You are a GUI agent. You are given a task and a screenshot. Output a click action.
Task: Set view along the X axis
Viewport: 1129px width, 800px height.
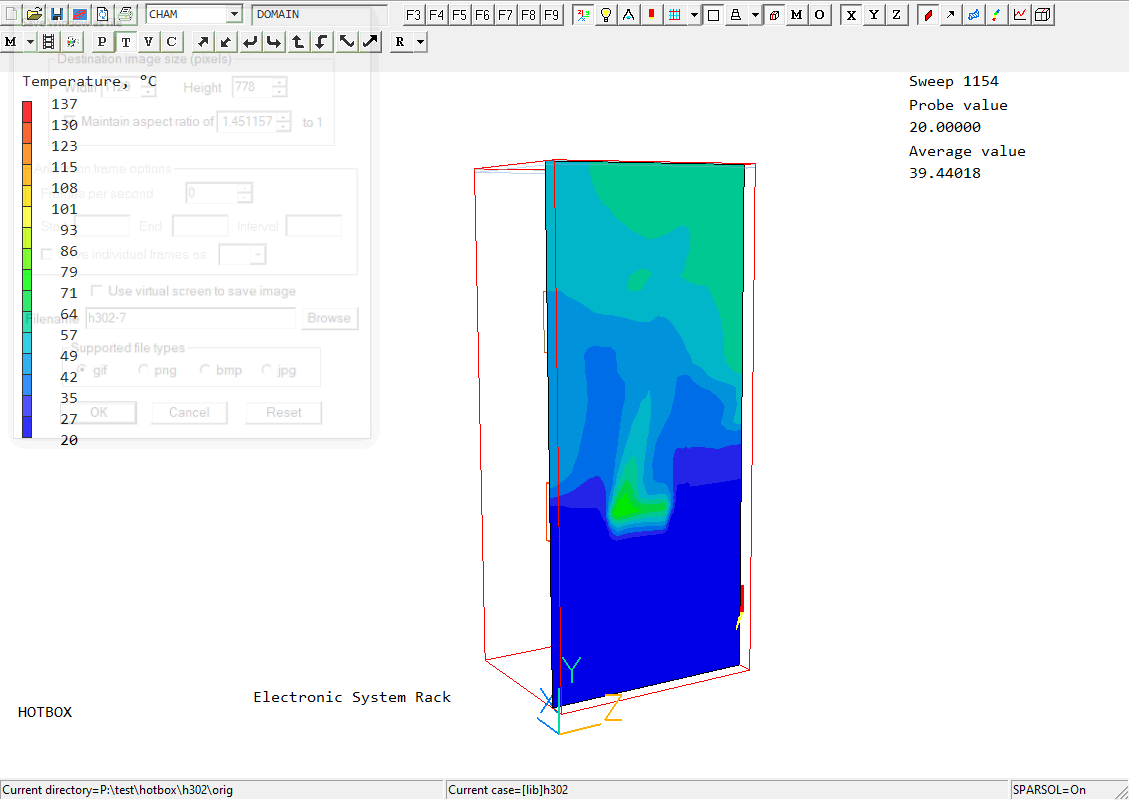[851, 14]
